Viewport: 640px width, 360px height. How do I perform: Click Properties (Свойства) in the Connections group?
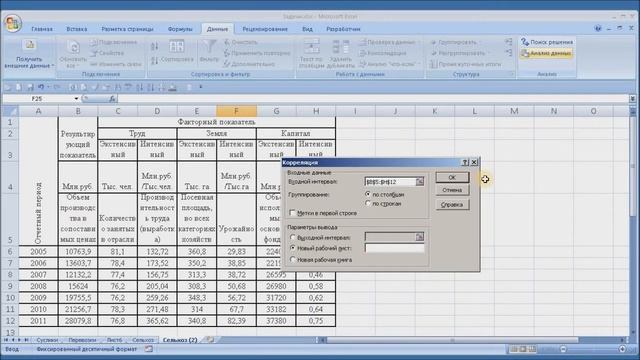tap(107, 53)
